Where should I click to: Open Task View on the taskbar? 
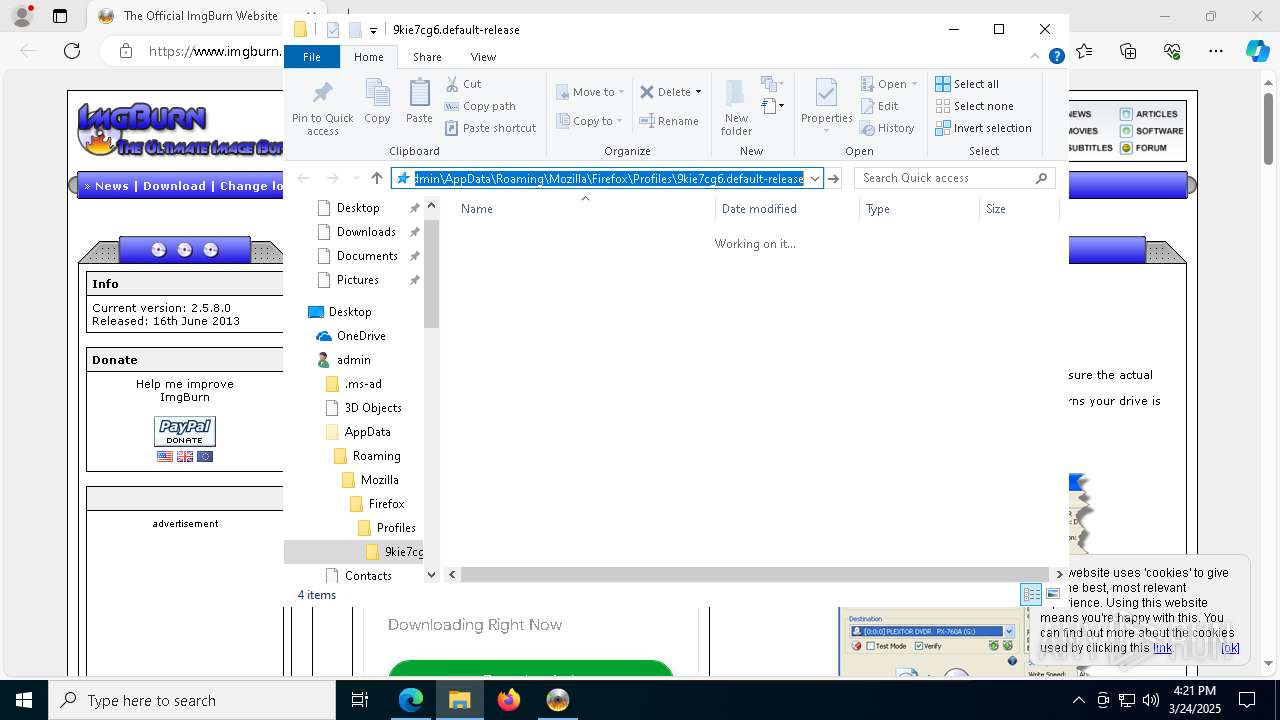click(360, 700)
